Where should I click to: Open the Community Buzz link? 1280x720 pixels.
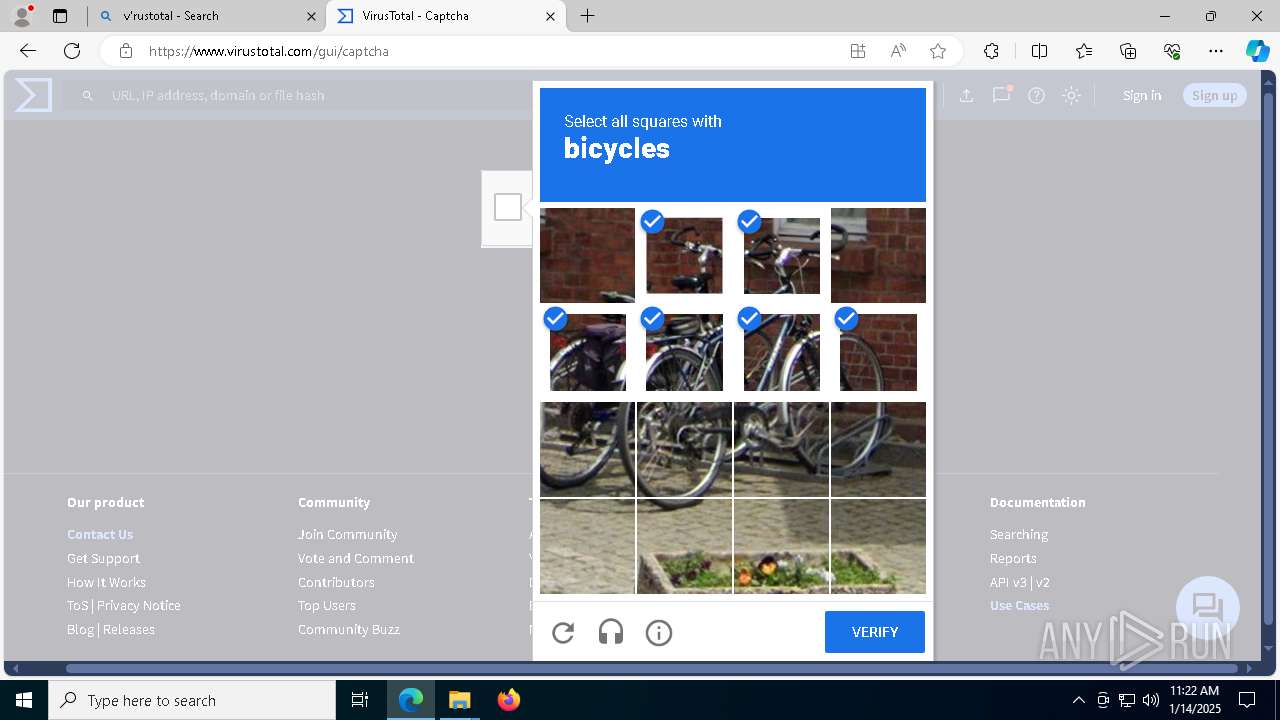pos(349,629)
